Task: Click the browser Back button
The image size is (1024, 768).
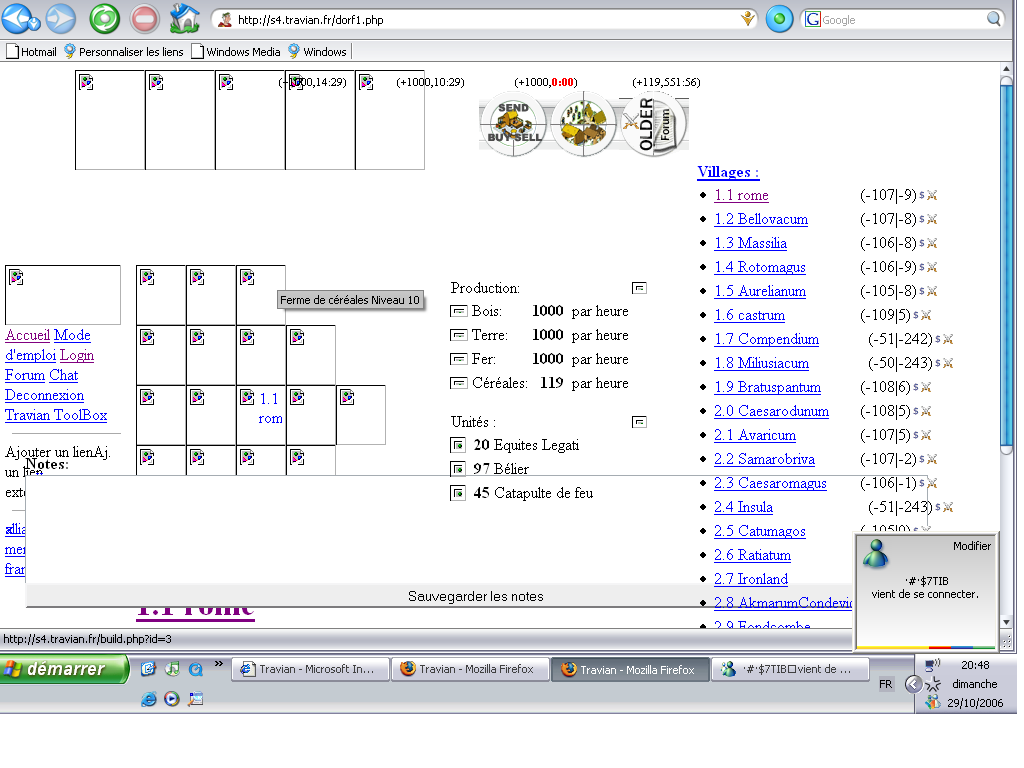Action: 17,18
